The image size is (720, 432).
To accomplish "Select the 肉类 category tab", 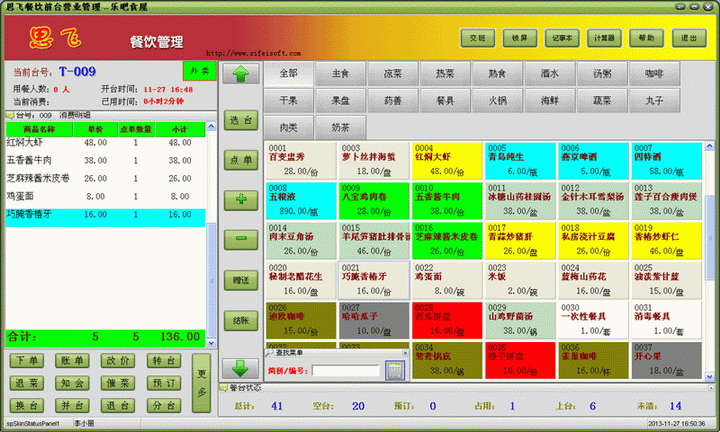I will click(288, 128).
